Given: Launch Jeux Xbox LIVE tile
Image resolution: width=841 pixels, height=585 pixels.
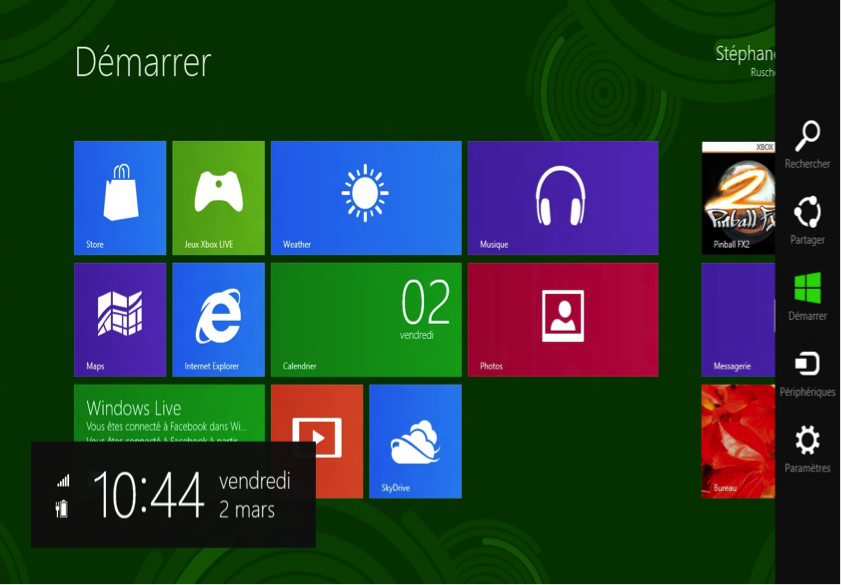Looking at the screenshot, I should click(218, 198).
